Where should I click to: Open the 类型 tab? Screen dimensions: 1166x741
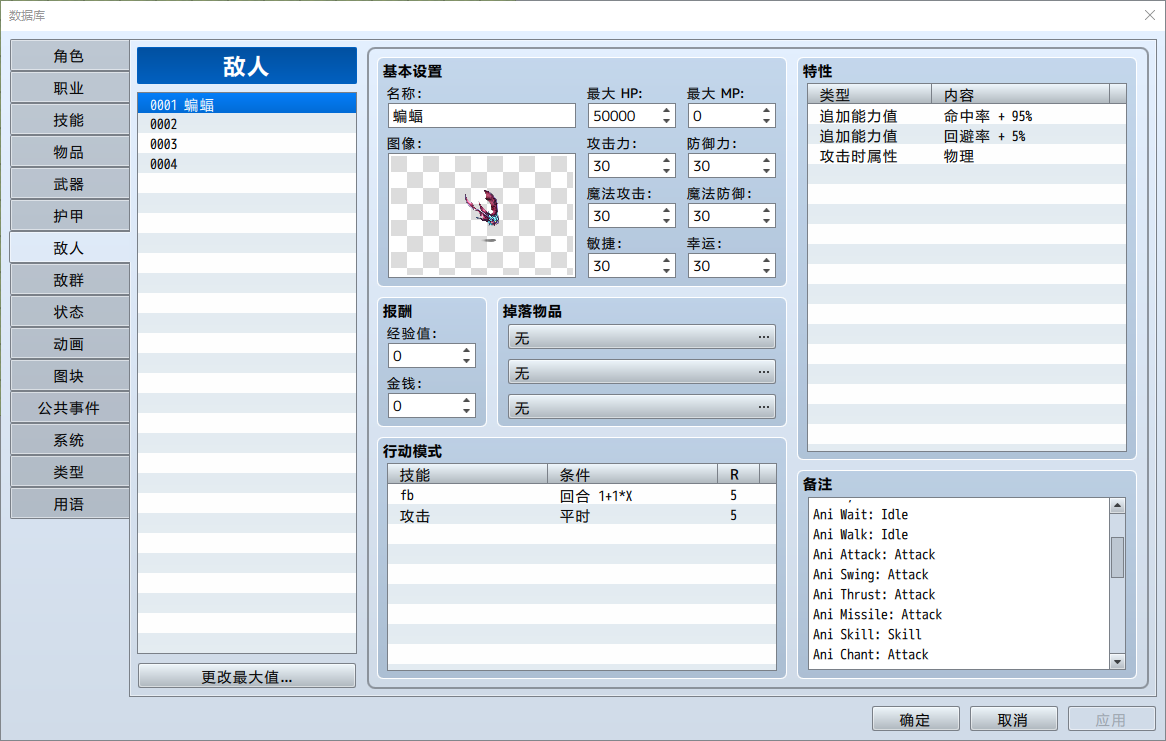tap(69, 472)
